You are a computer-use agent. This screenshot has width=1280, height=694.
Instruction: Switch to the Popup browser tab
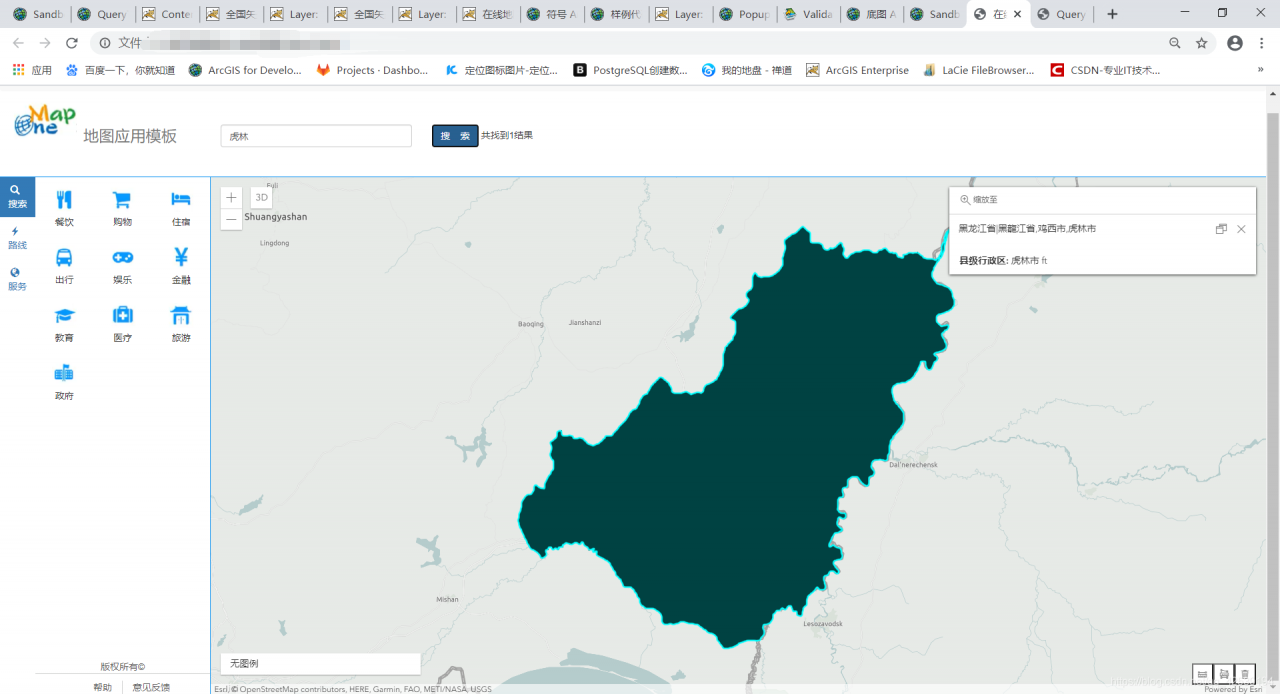click(745, 14)
